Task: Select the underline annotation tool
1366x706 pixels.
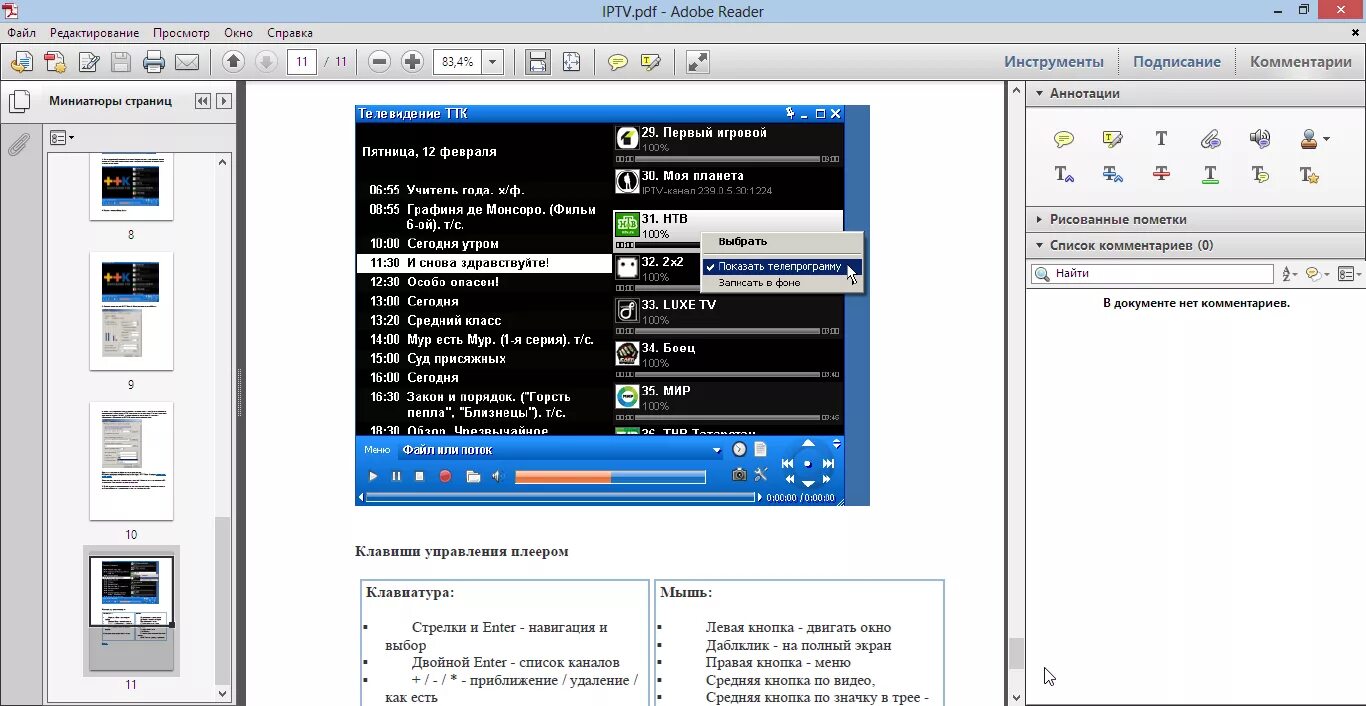Action: (x=1210, y=174)
